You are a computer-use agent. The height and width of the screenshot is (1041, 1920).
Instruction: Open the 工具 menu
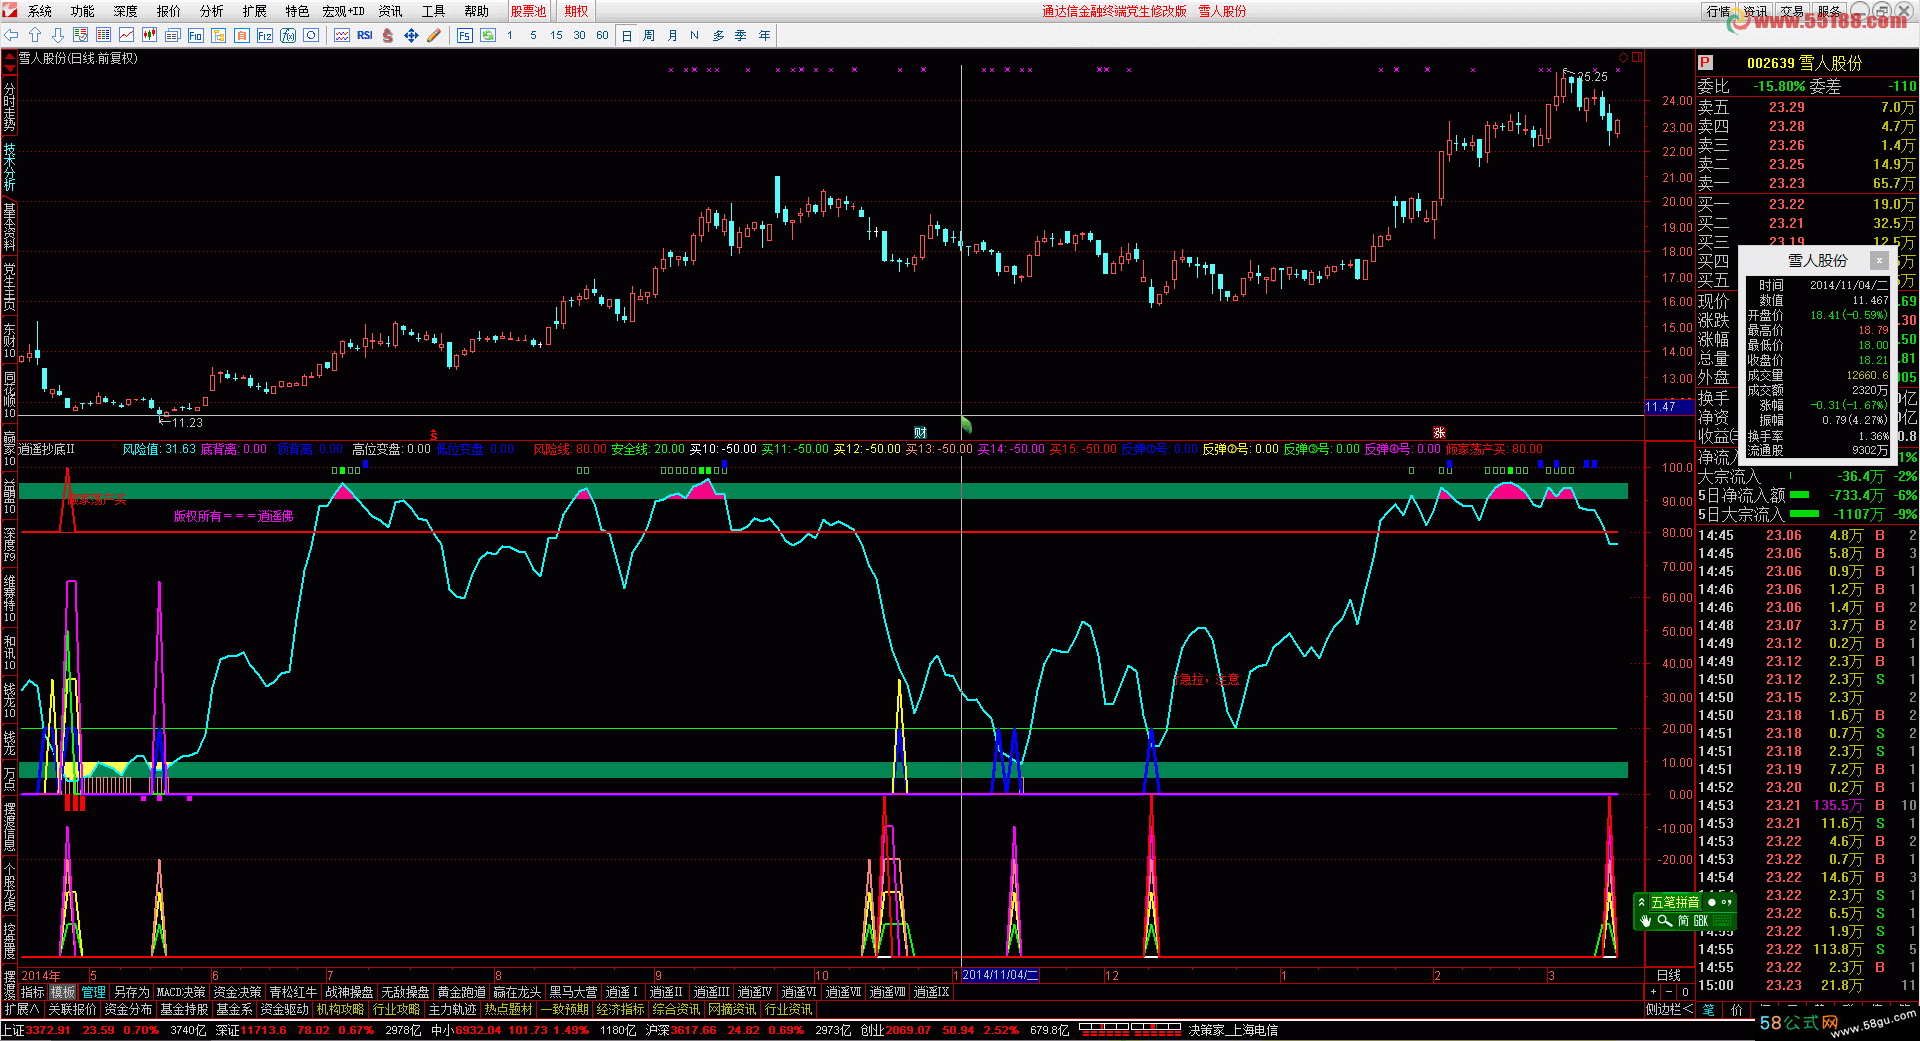pos(433,11)
